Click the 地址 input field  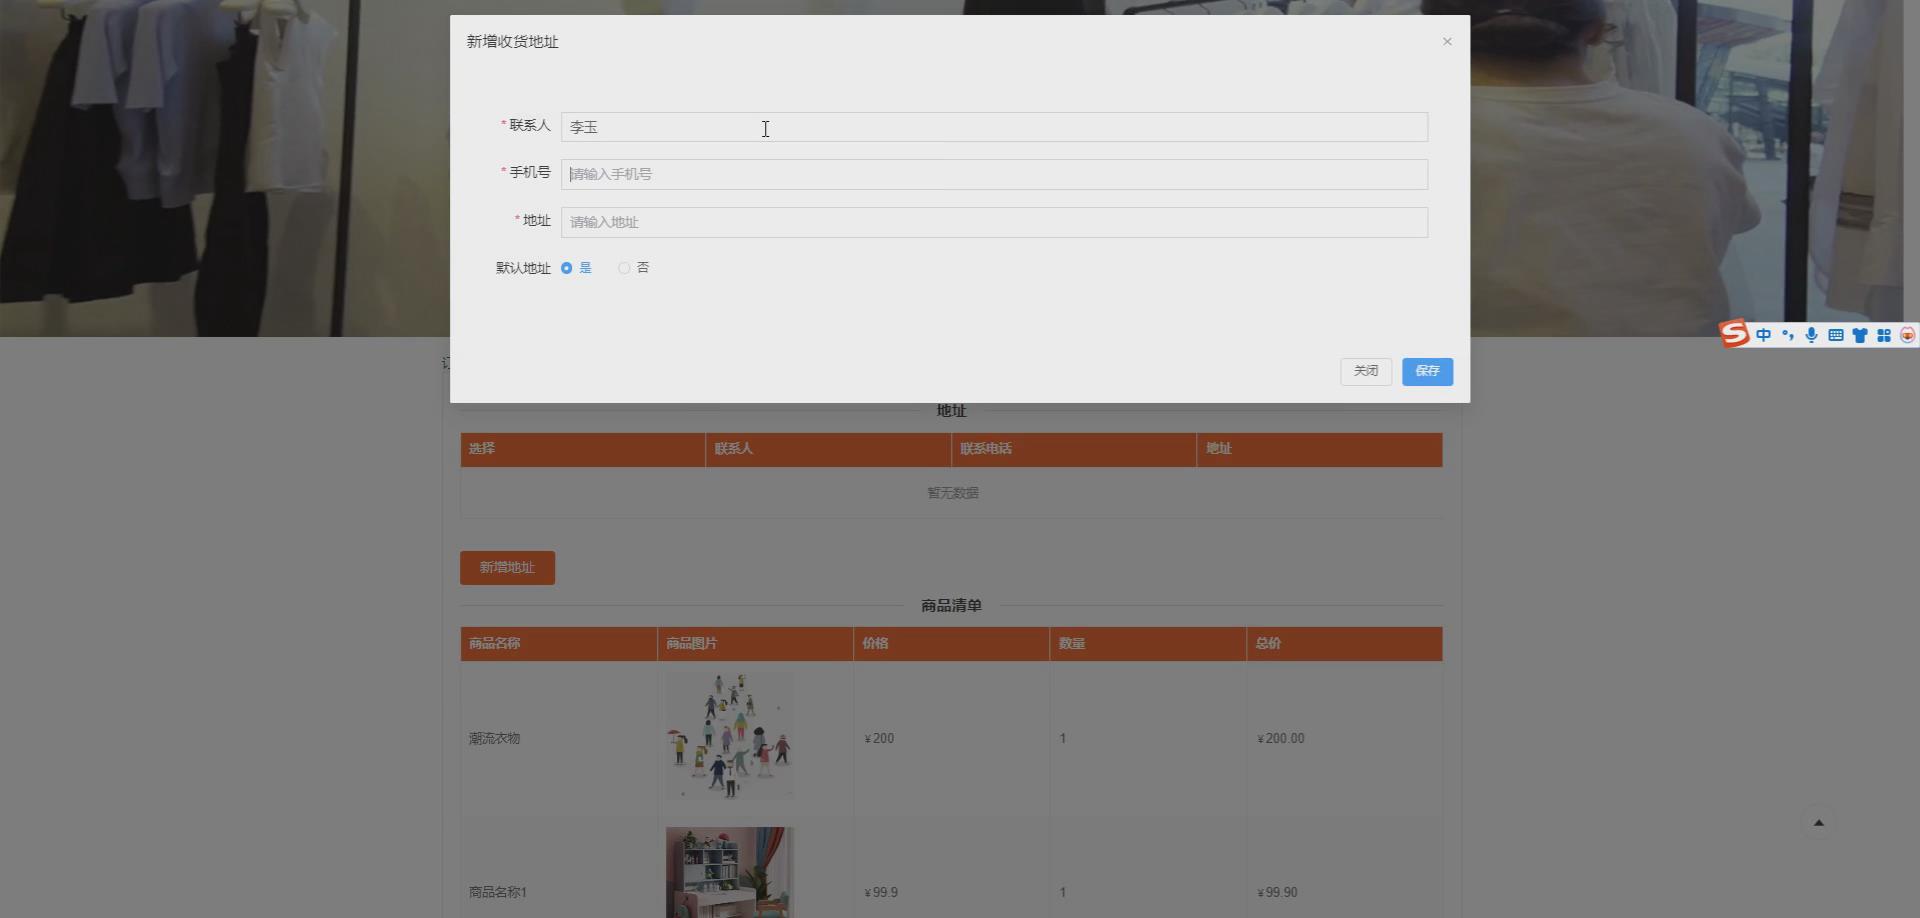(x=994, y=222)
